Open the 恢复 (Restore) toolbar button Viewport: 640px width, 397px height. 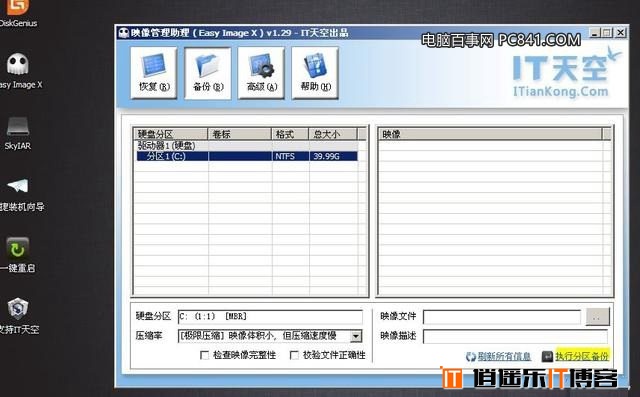pos(154,73)
